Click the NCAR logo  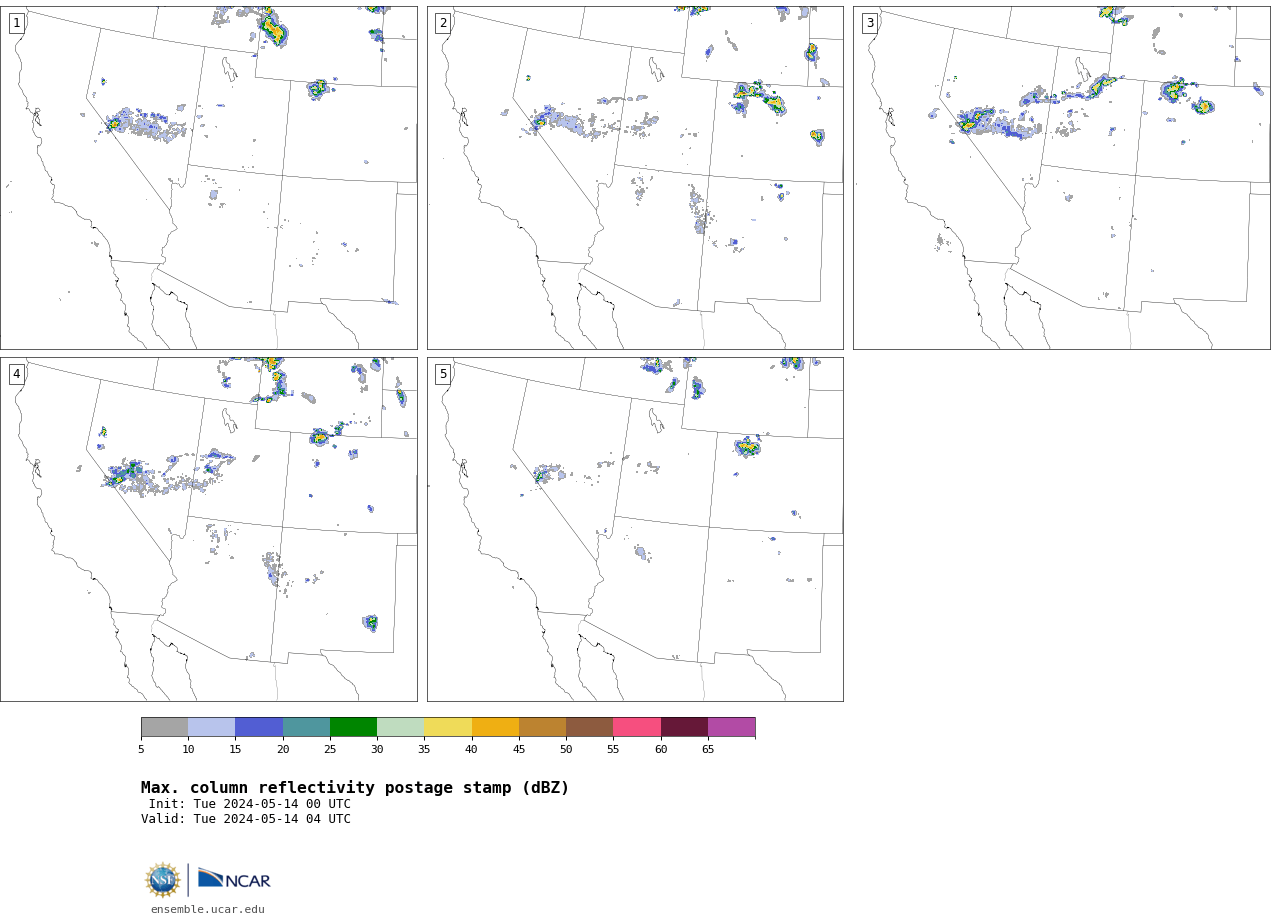(x=234, y=879)
